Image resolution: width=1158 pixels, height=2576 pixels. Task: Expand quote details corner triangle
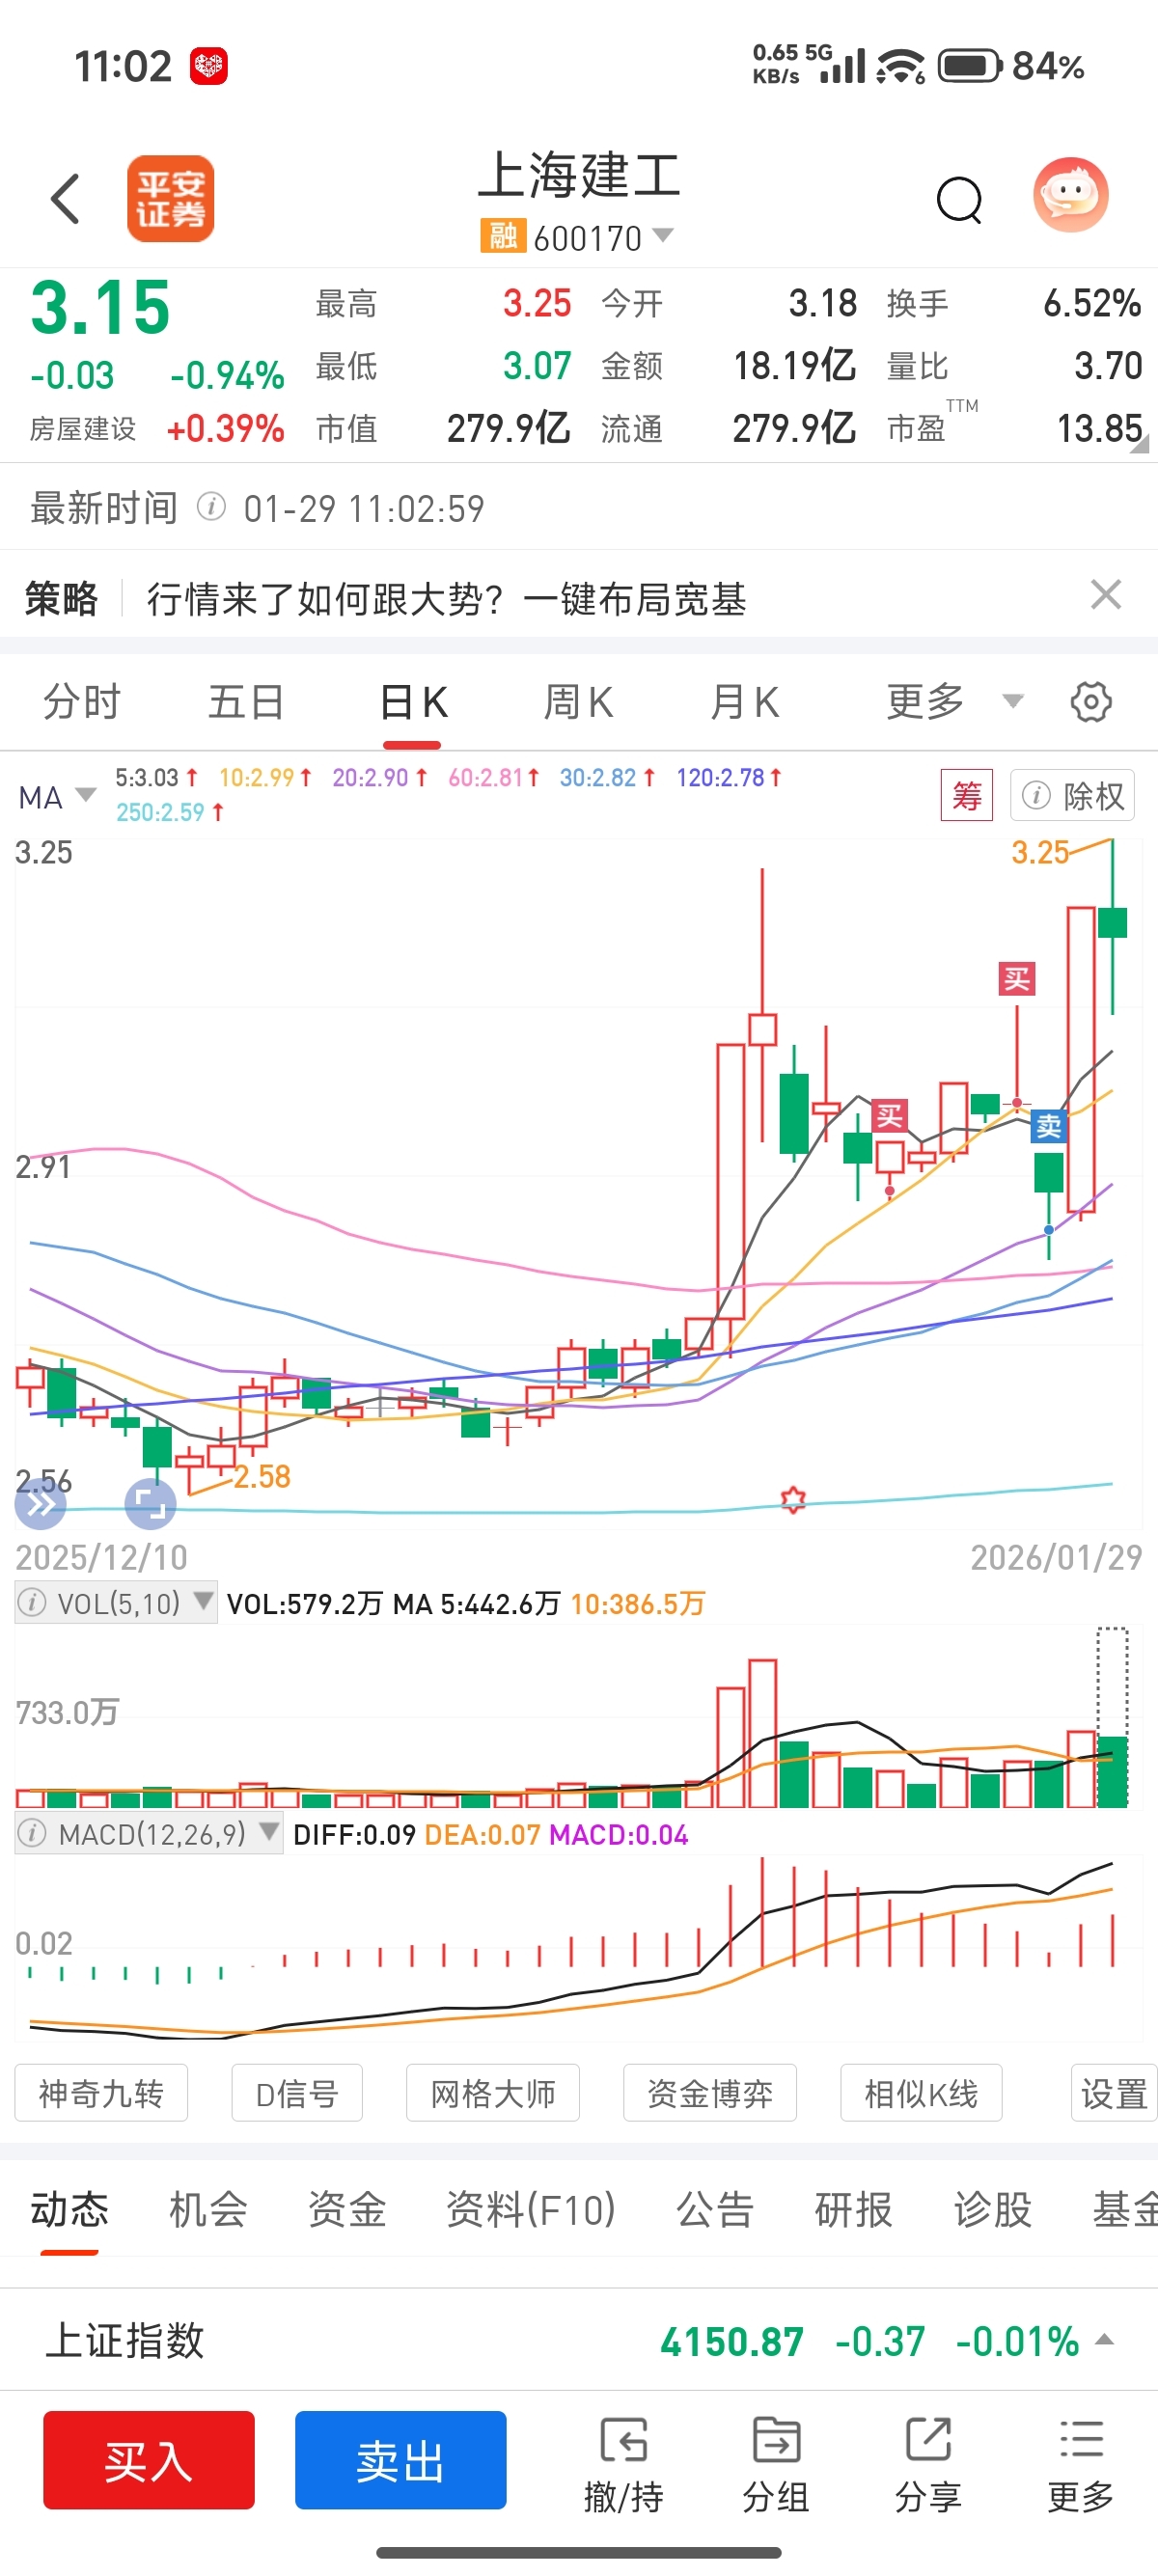pos(1139,445)
